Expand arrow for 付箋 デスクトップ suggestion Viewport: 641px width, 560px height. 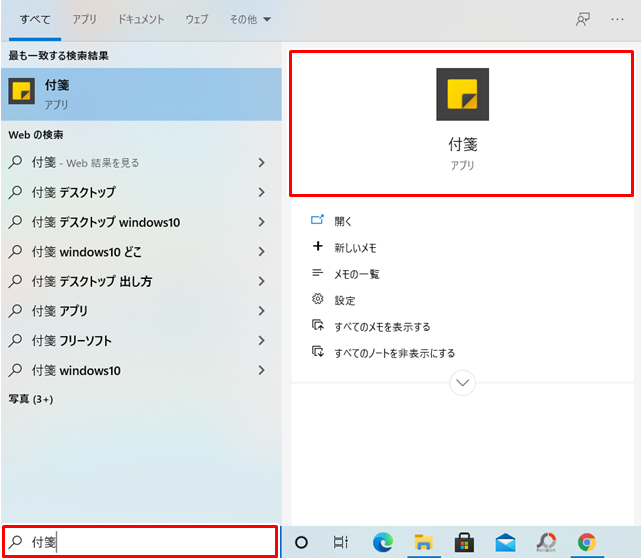[x=262, y=192]
